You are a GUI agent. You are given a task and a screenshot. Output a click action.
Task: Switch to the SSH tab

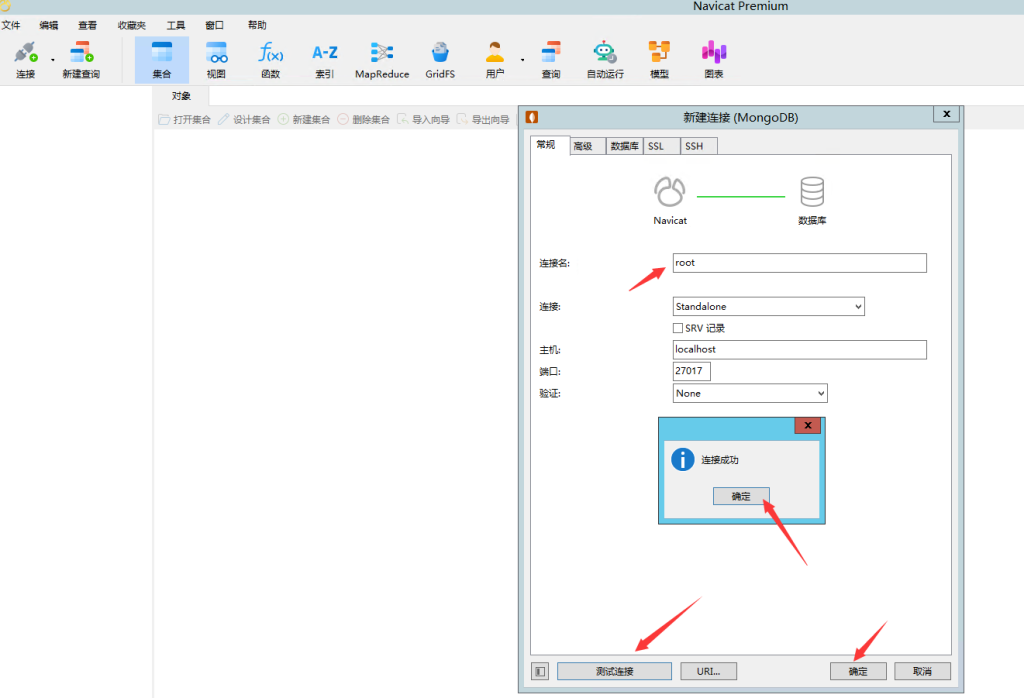(x=698, y=146)
